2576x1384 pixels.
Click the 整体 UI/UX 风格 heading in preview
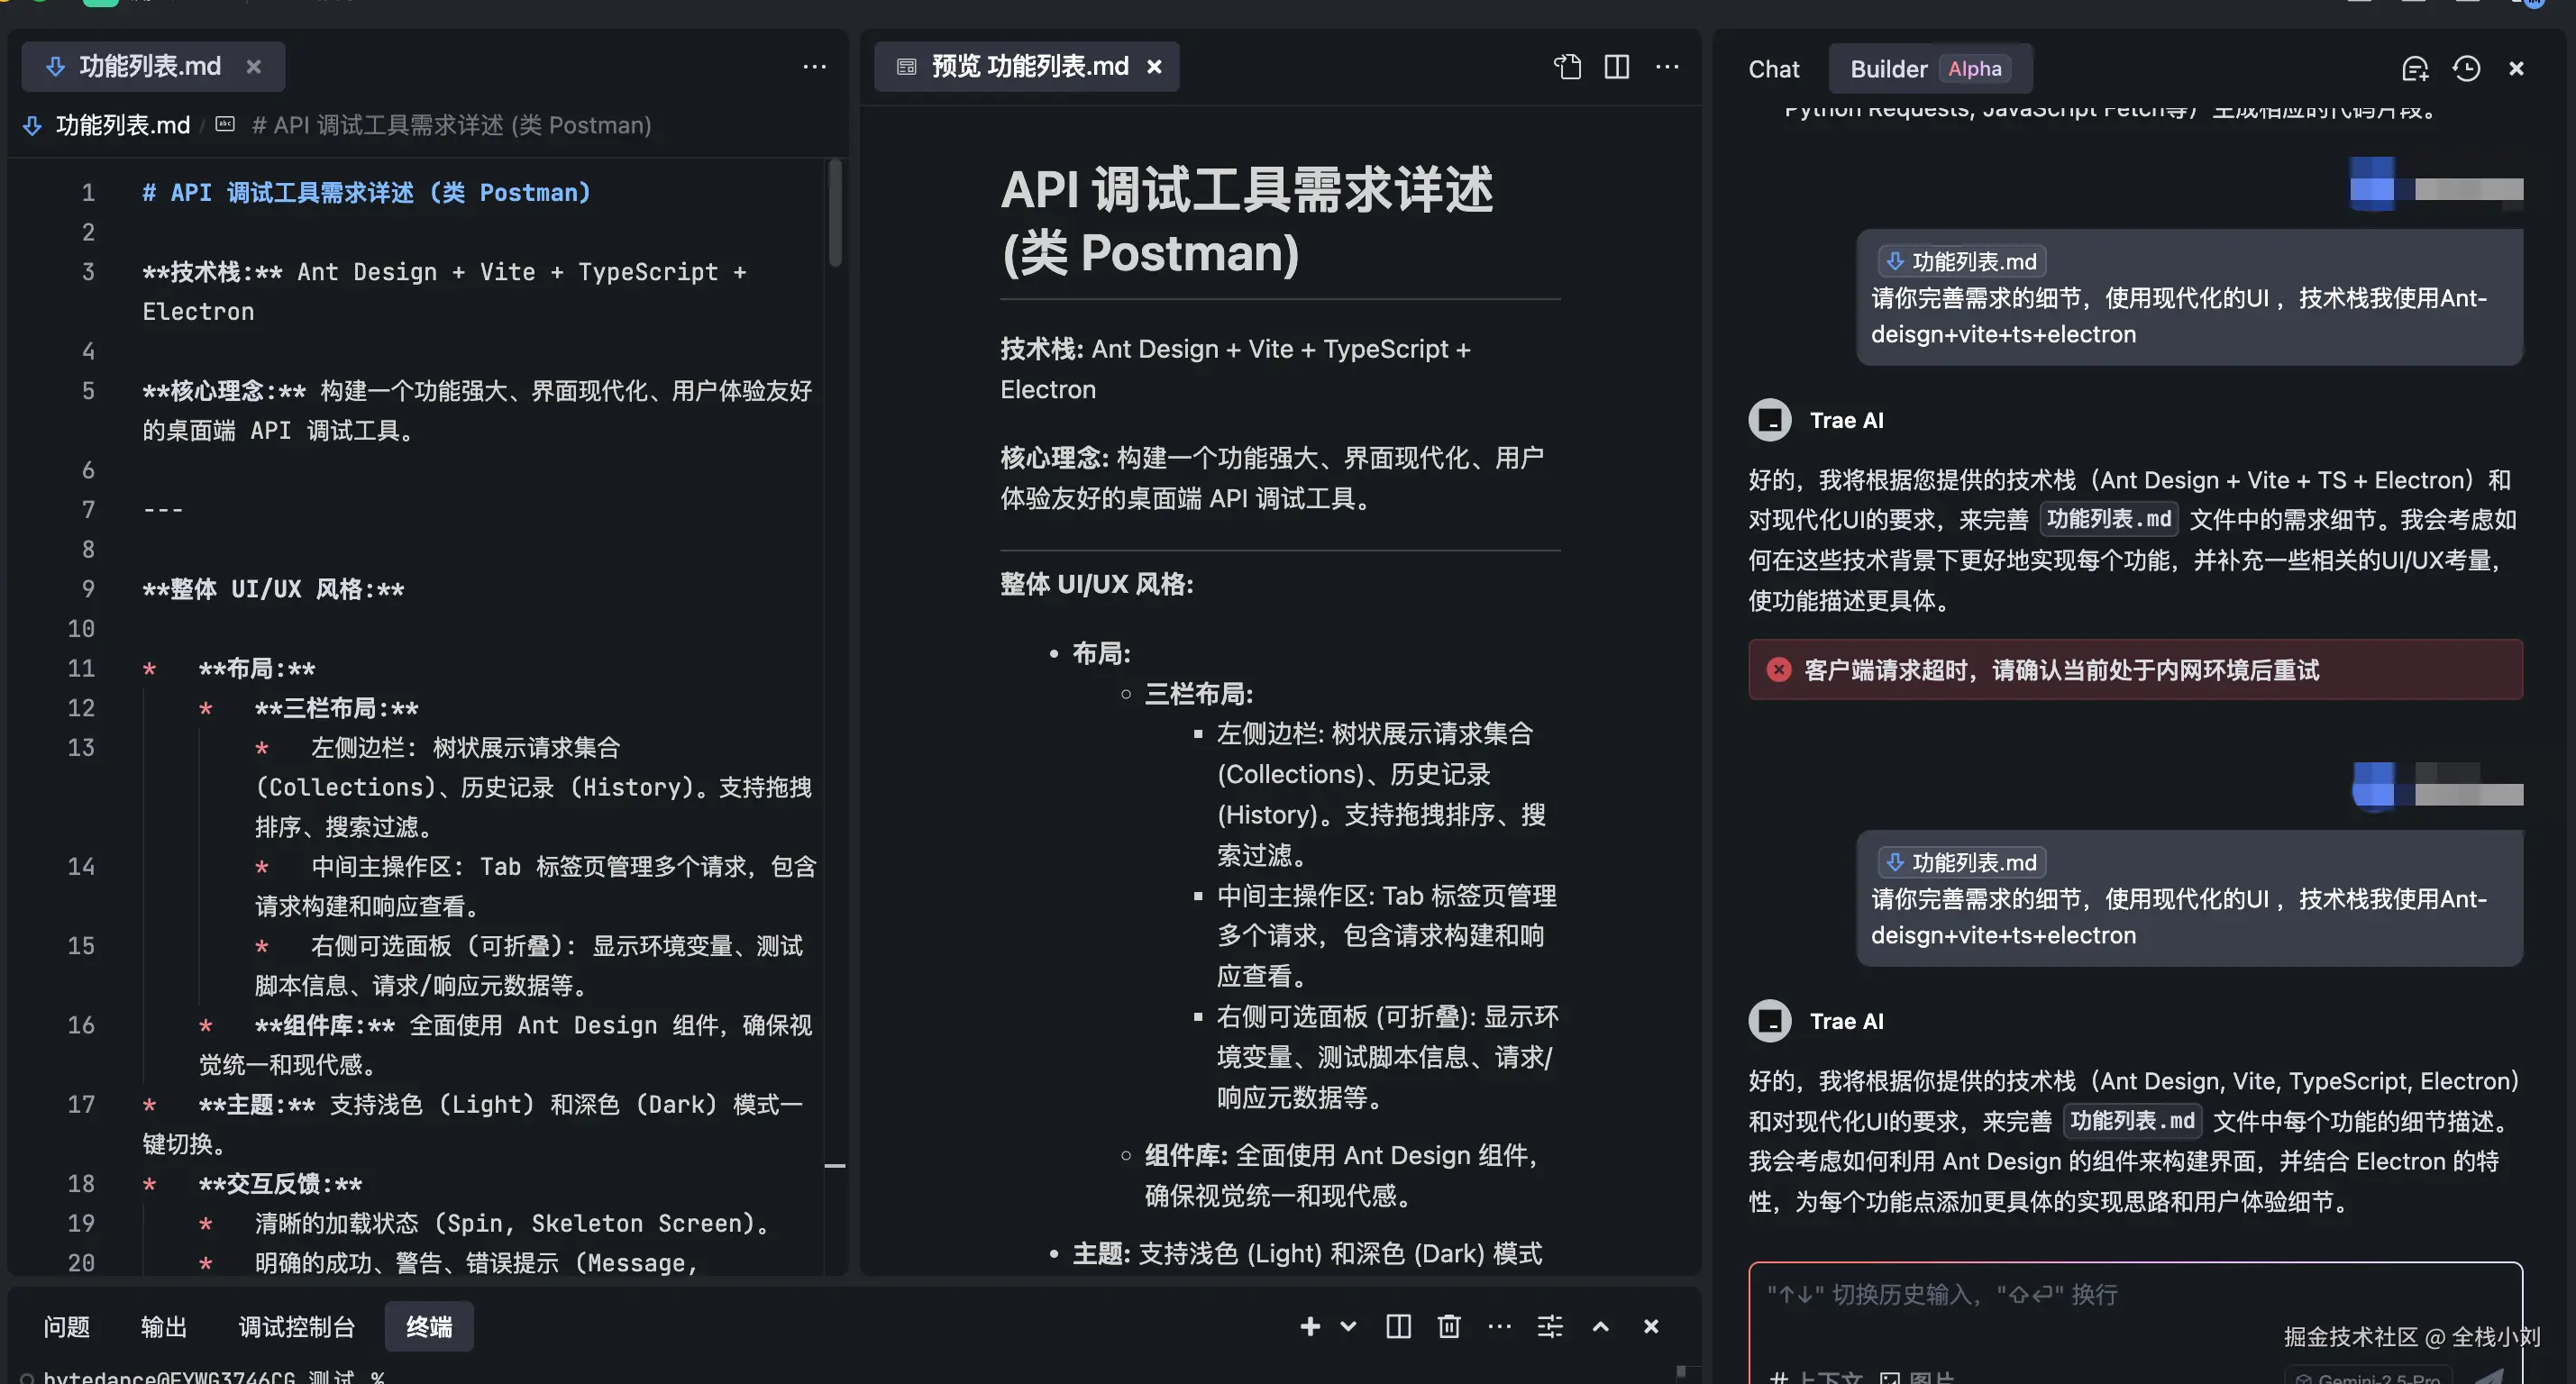pyautogui.click(x=1097, y=584)
